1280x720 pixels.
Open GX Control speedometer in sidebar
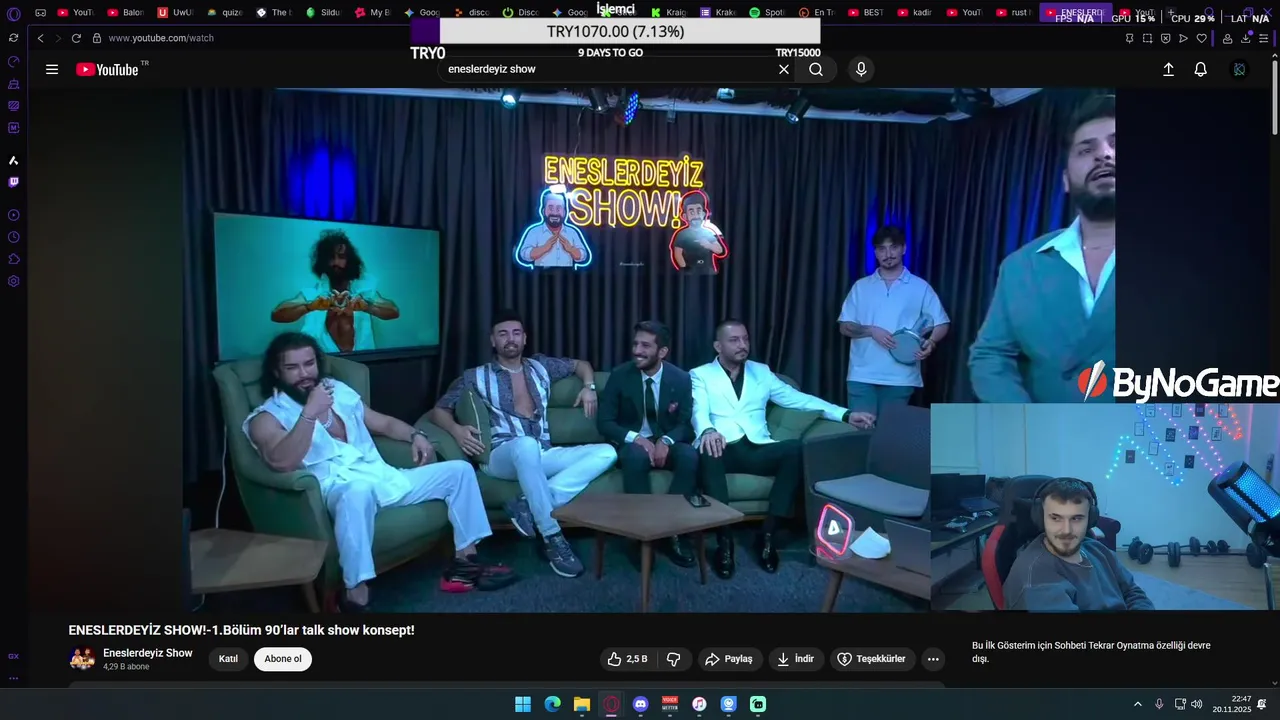pyautogui.click(x=13, y=61)
